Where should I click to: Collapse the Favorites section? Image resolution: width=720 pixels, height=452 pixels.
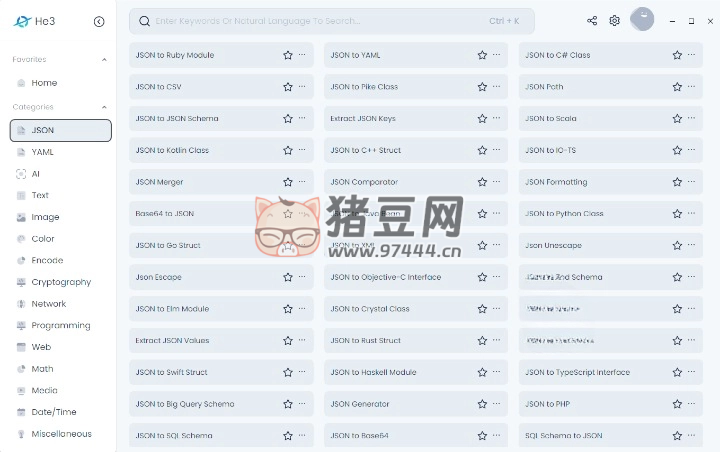pos(104,60)
